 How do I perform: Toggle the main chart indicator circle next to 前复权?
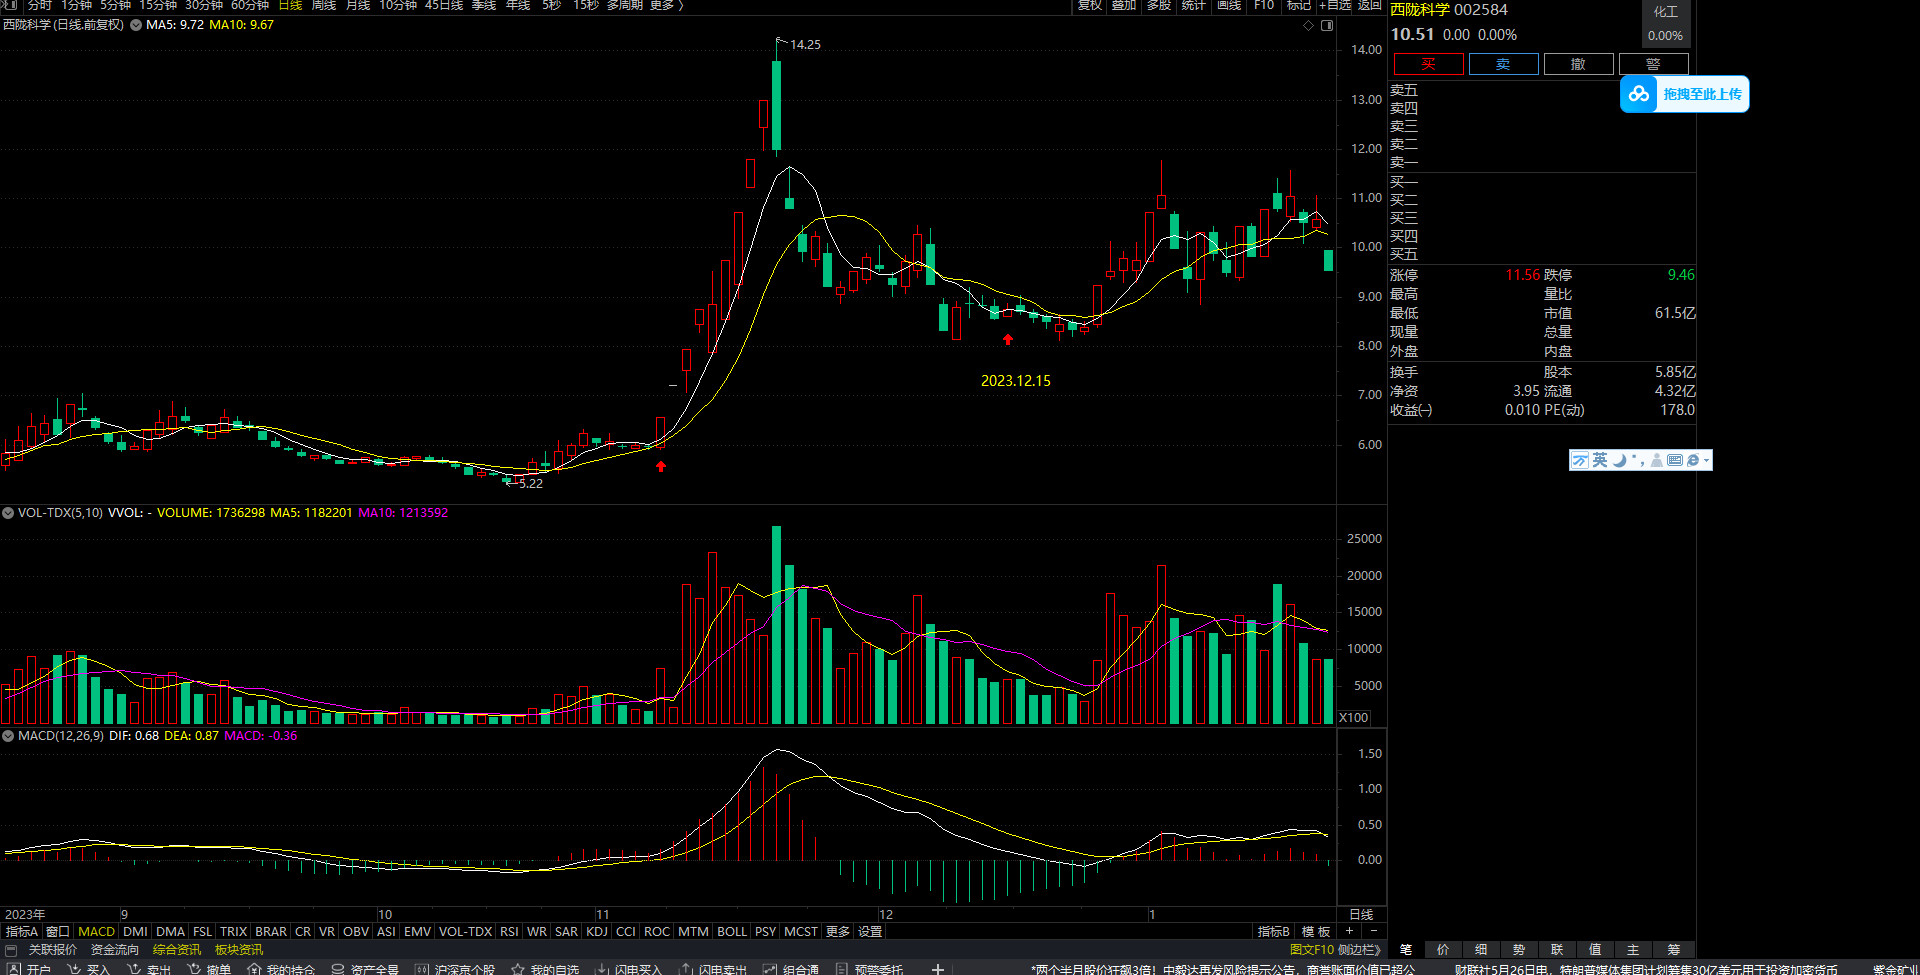click(x=135, y=25)
